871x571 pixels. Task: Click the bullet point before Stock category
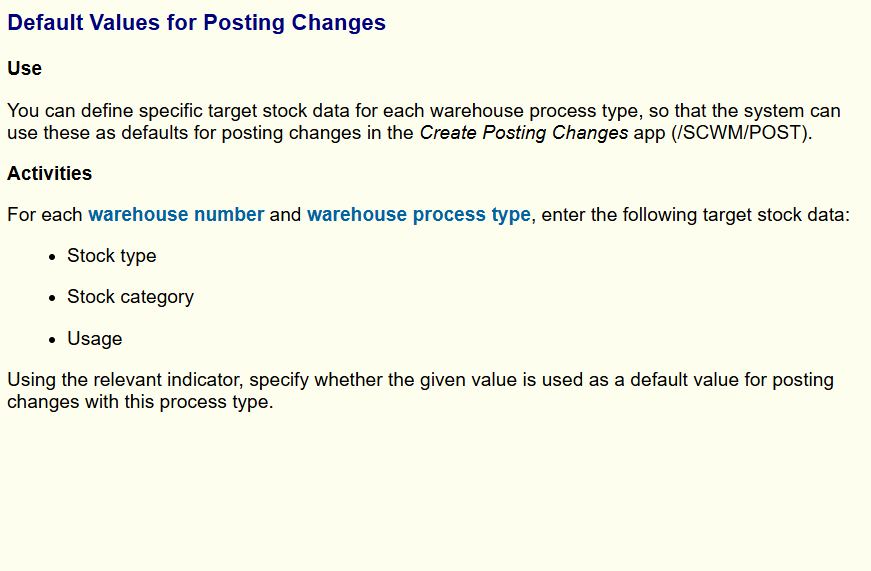click(52, 298)
